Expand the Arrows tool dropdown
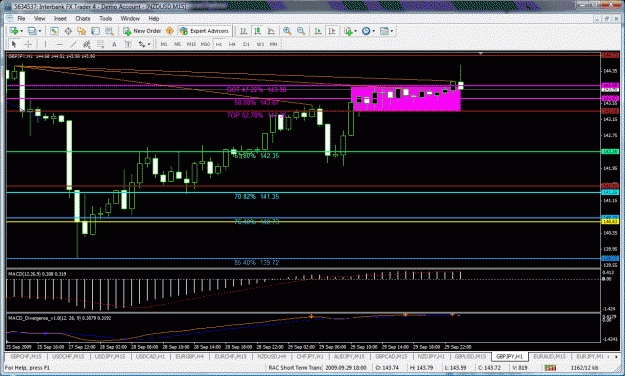The image size is (625, 376). tap(149, 44)
